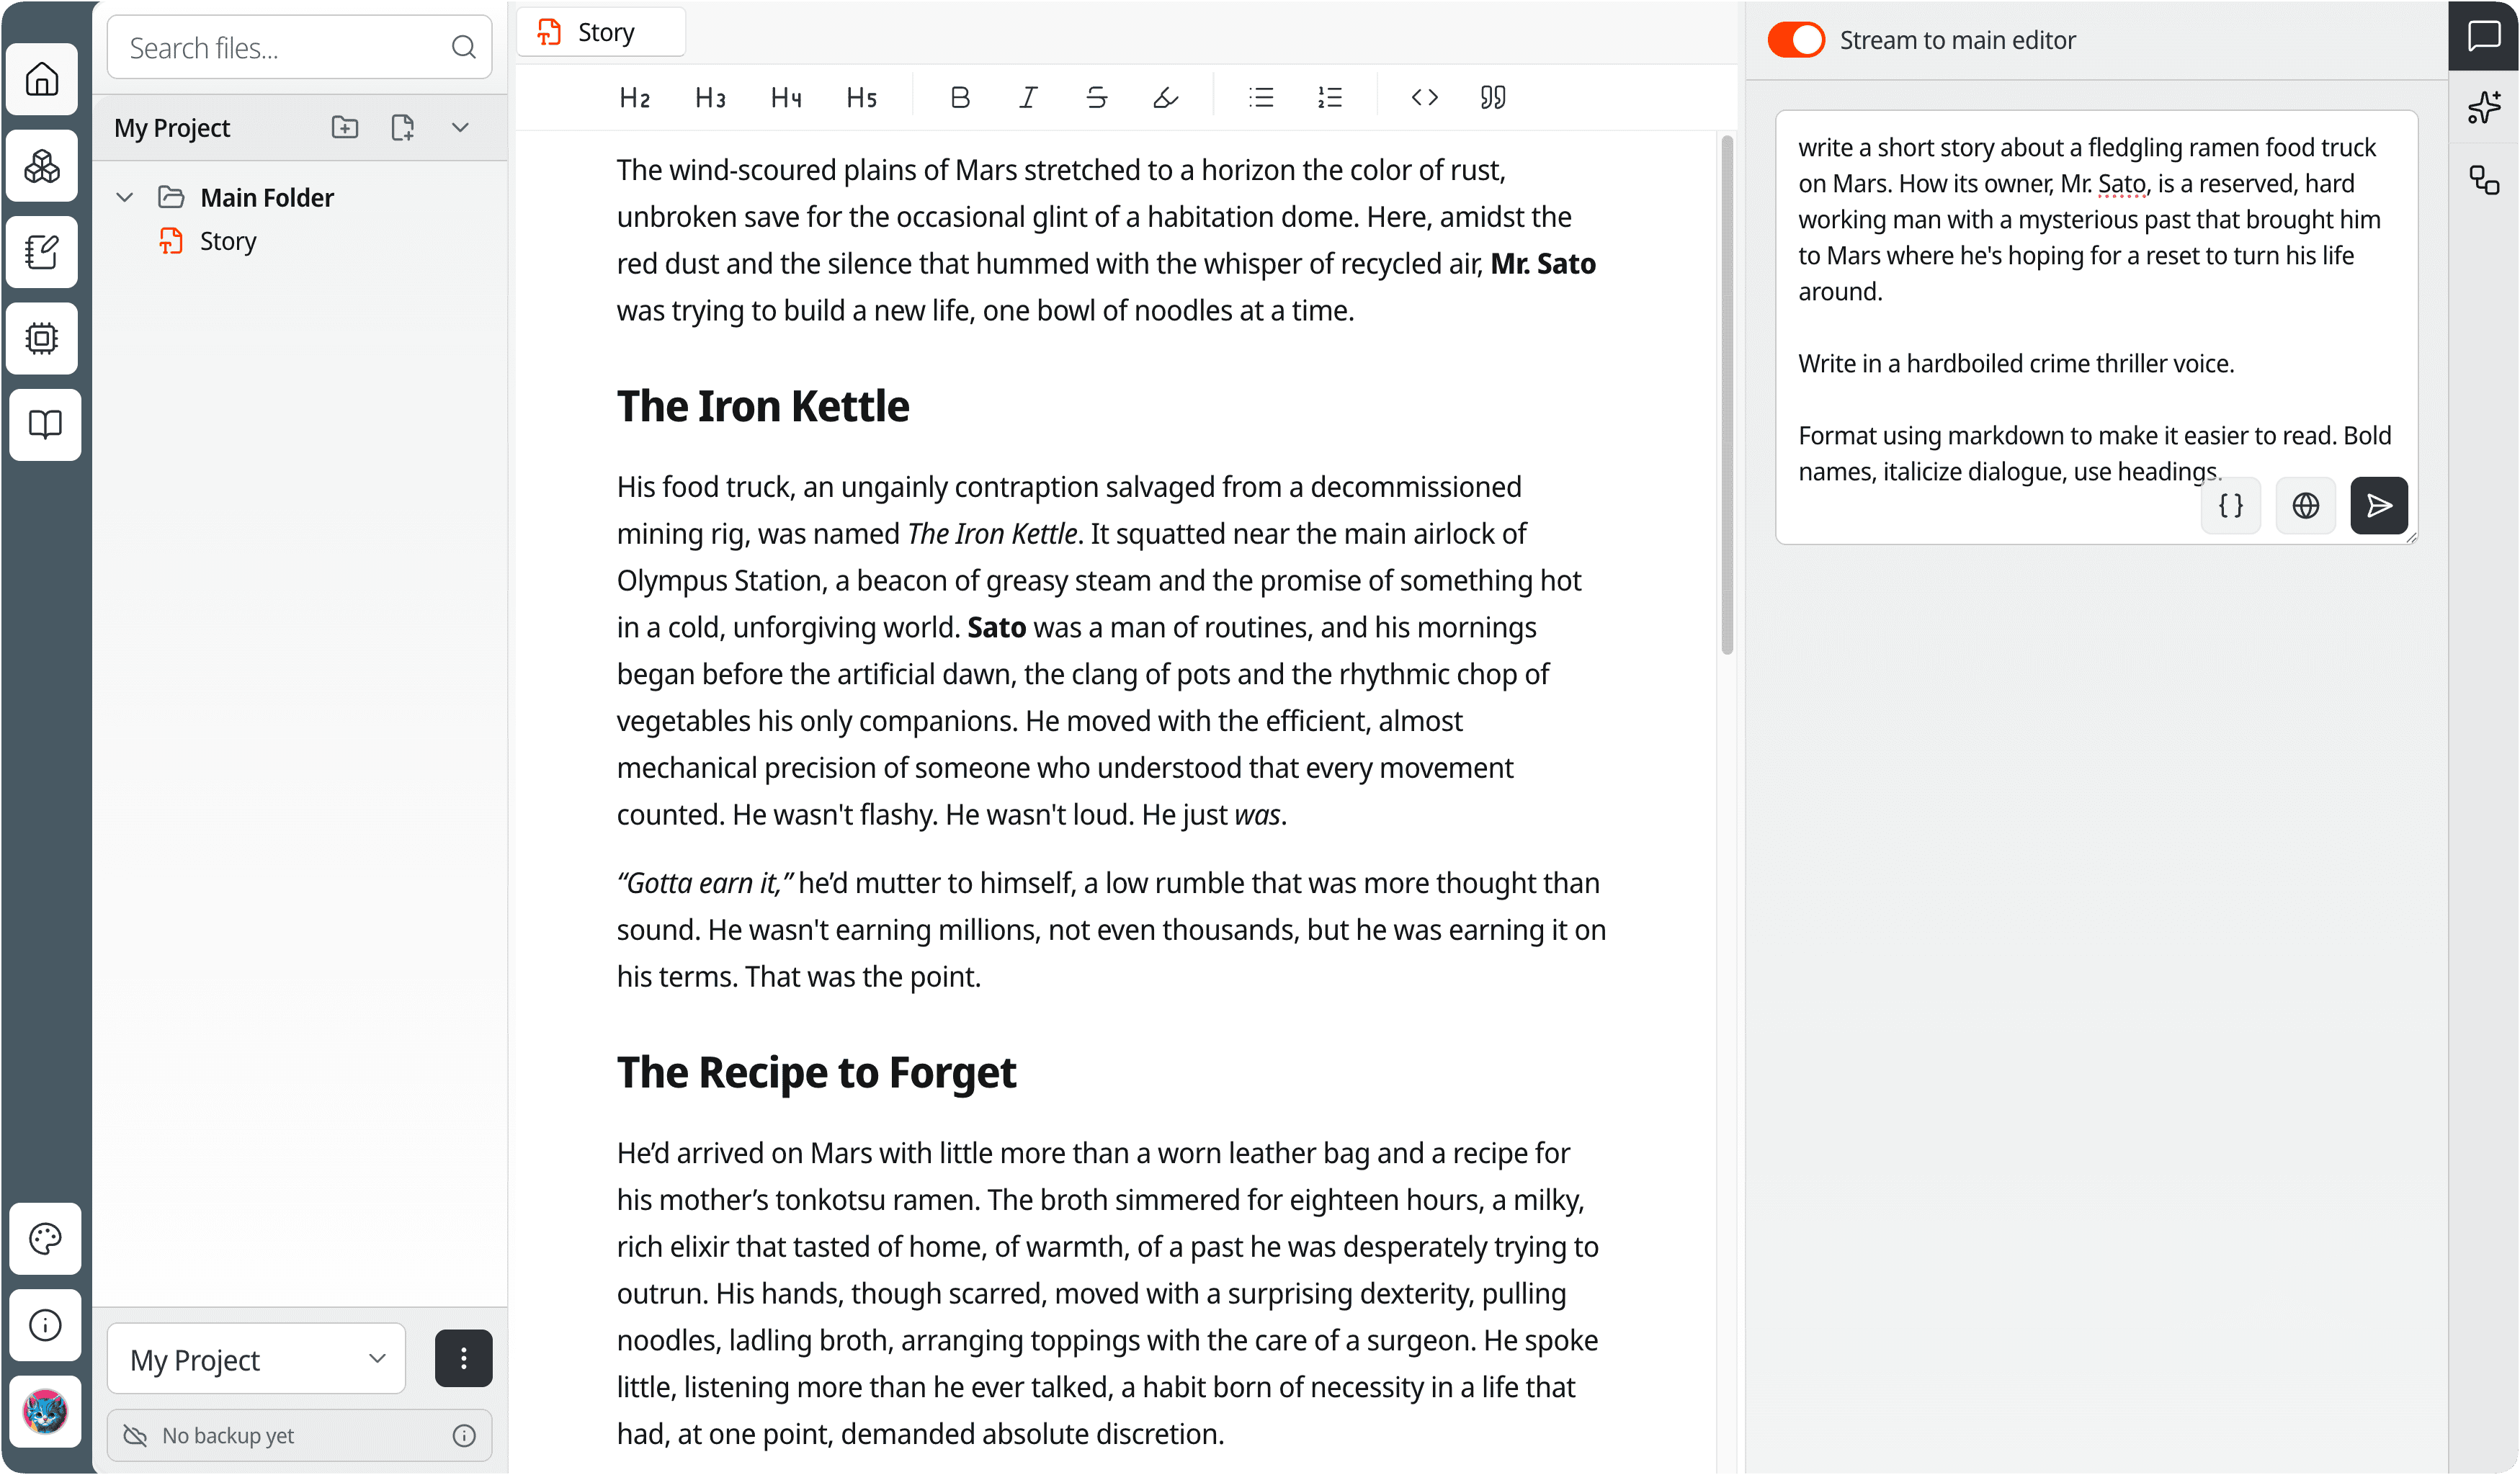Click the three-dot project options button
Viewport: 2520px width, 1475px height.
[x=463, y=1358]
